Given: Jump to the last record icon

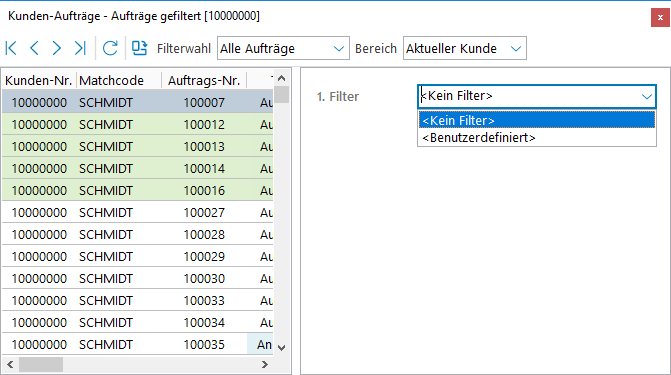Looking at the screenshot, I should pos(80,48).
